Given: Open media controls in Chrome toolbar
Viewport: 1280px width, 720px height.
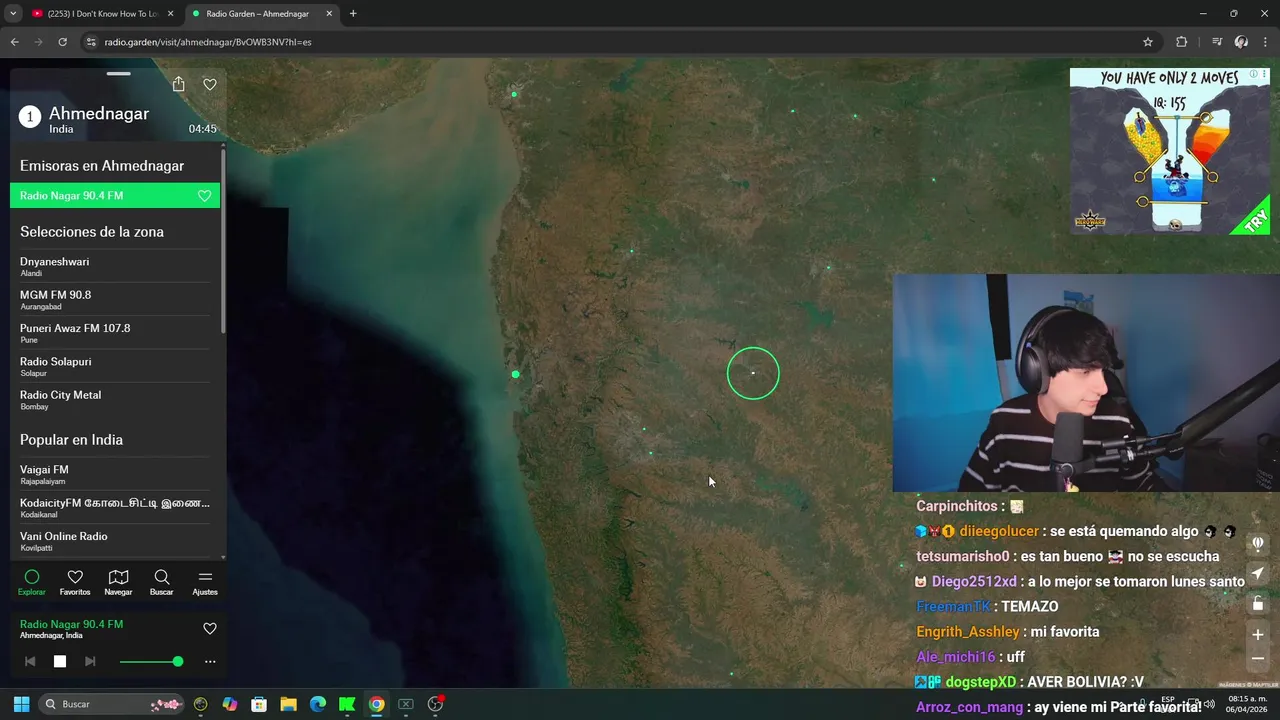Looking at the screenshot, I should 1217,42.
